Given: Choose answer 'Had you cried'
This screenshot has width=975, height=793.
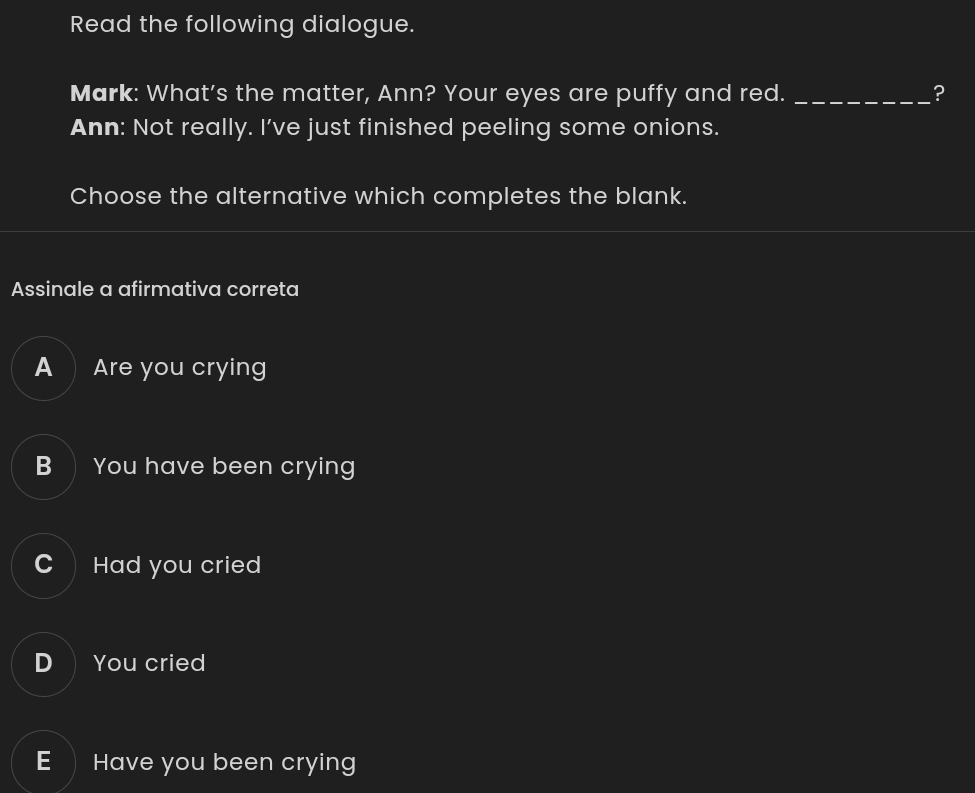Looking at the screenshot, I should point(177,565).
